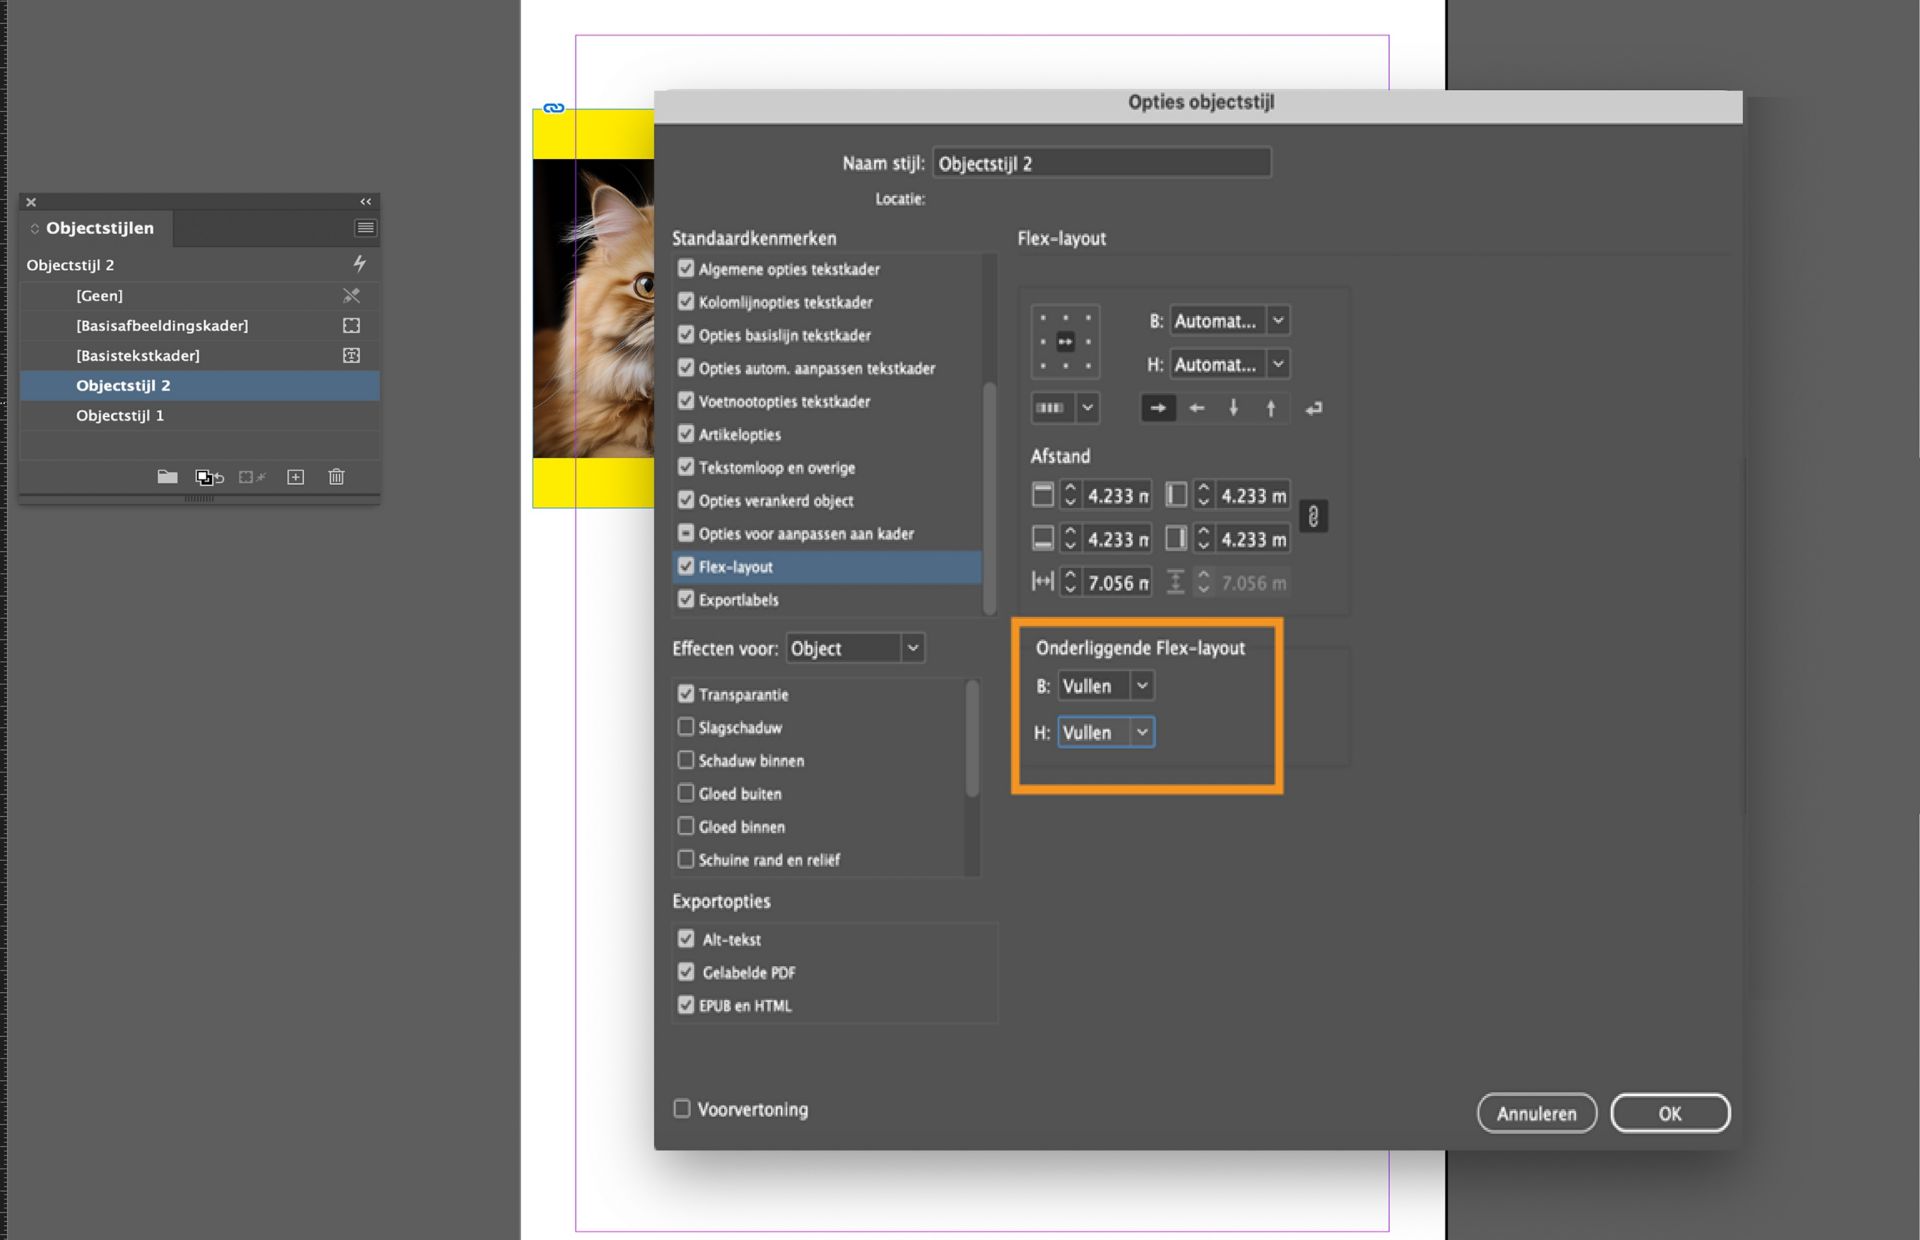This screenshot has width=1920, height=1240.
Task: Set flex direction to right arrow
Action: (1158, 408)
